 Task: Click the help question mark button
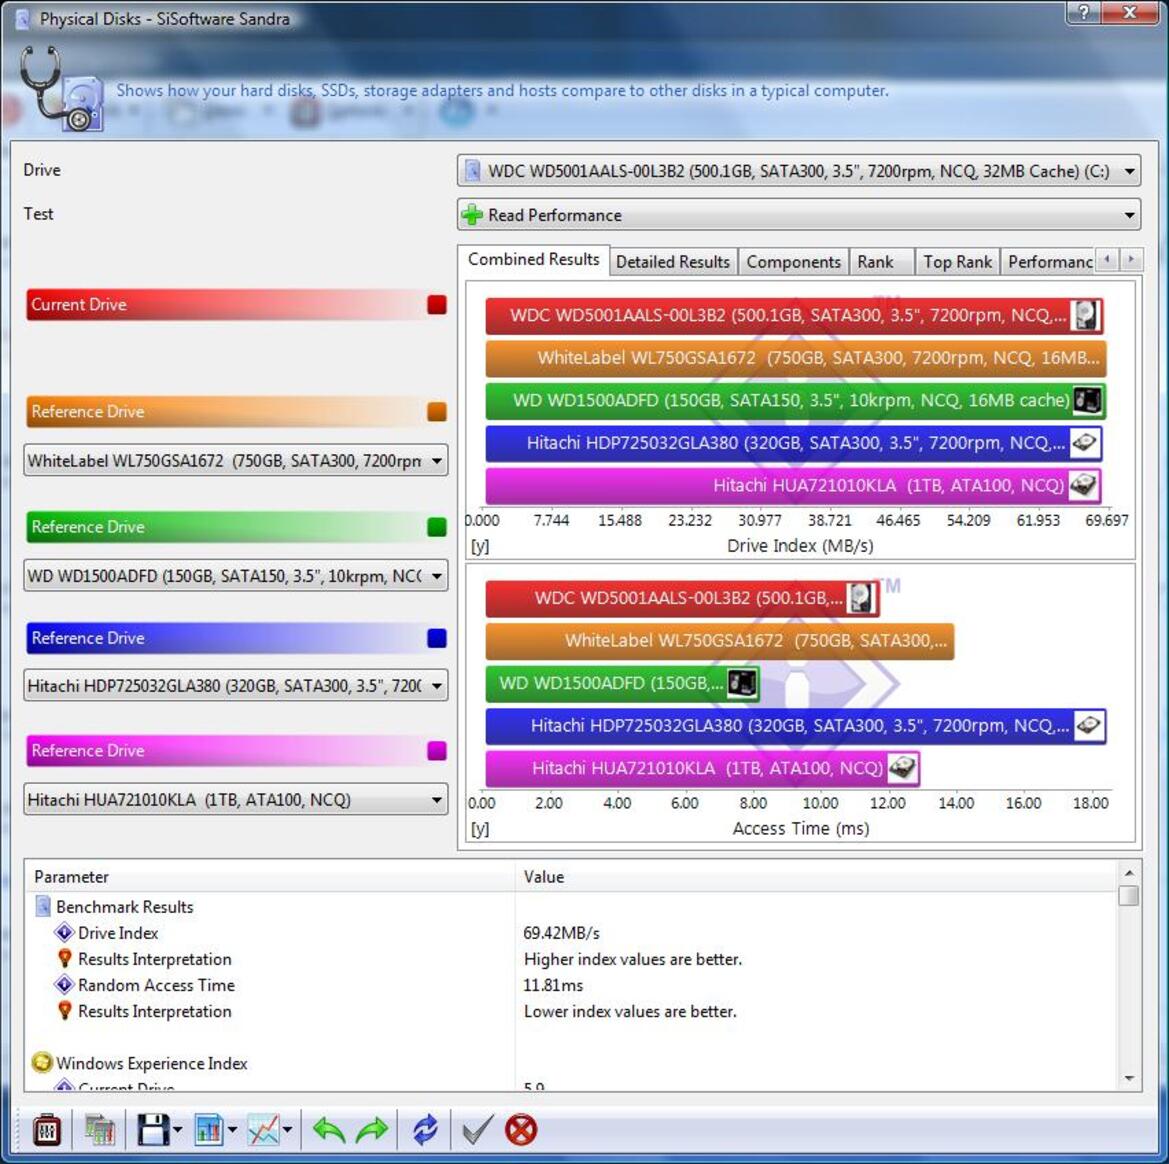click(x=1083, y=12)
